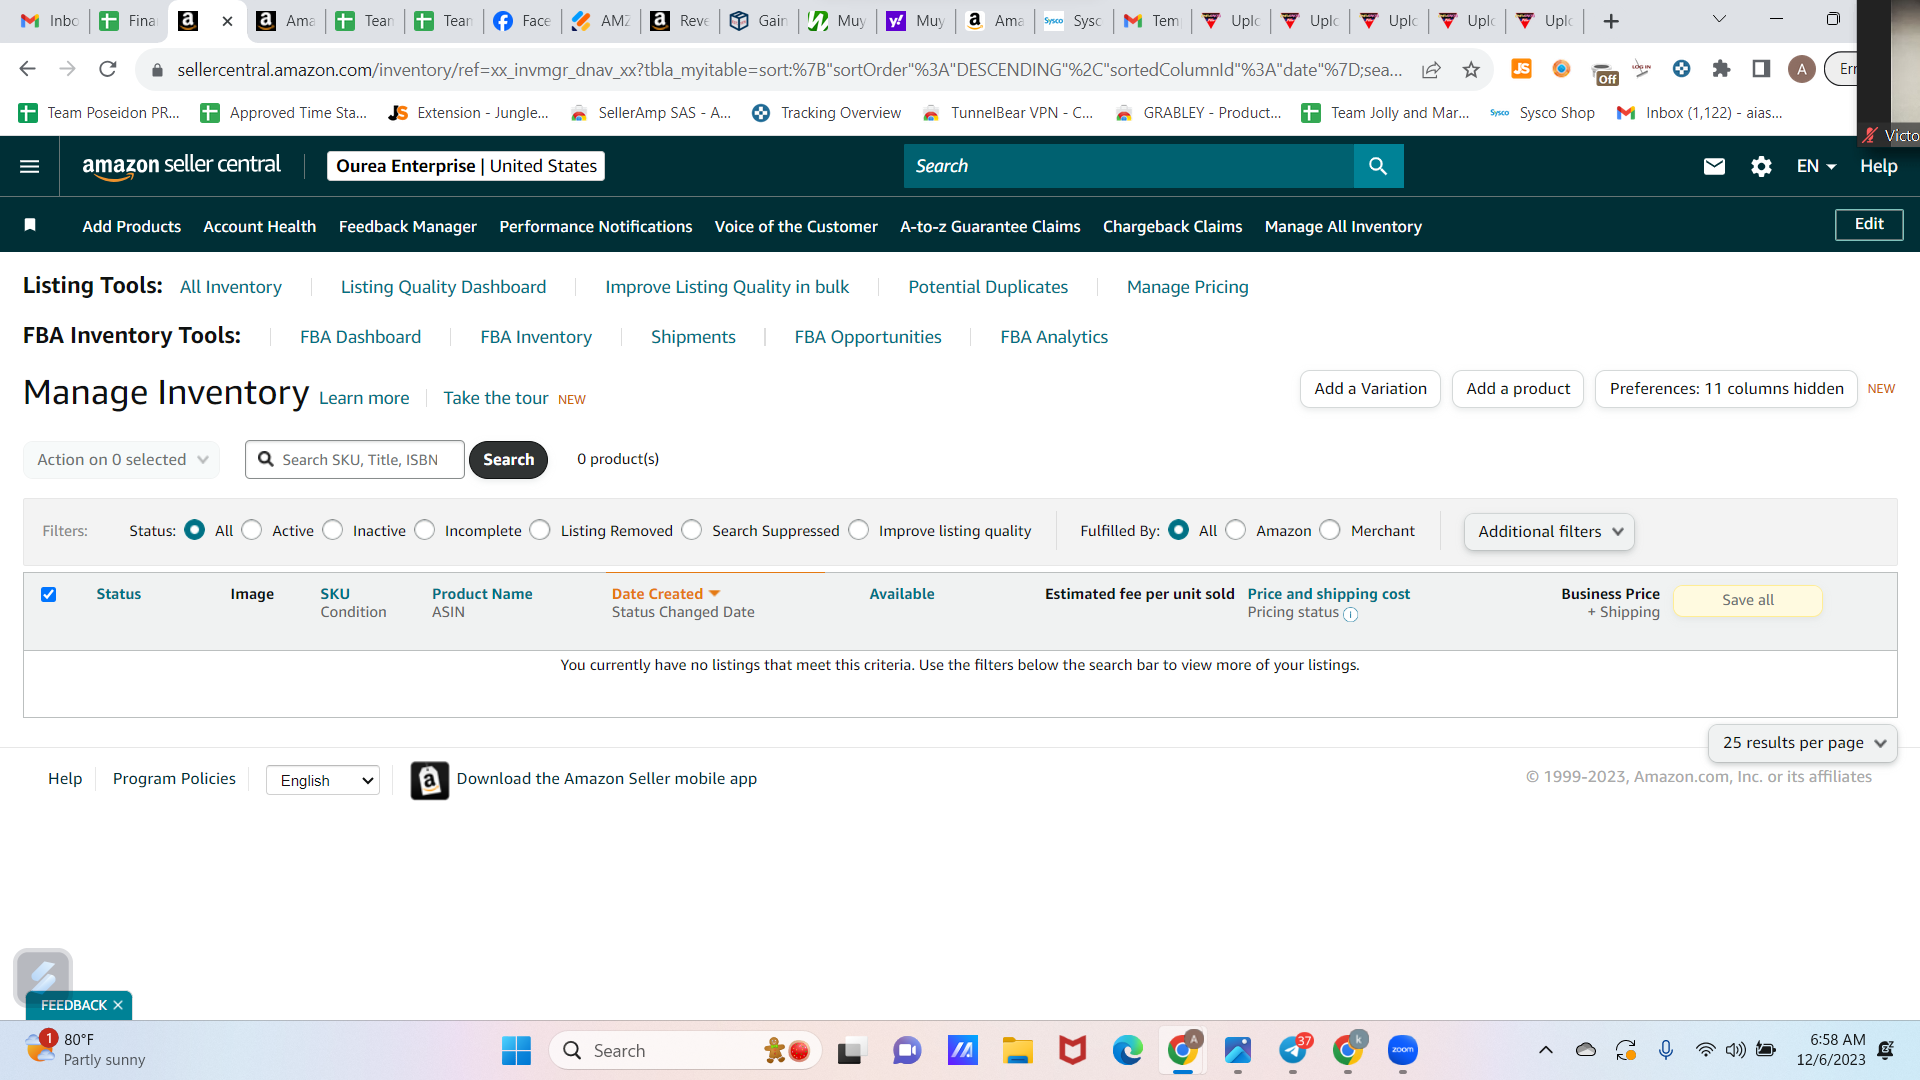Open Zoom from the taskbar
This screenshot has width=1920, height=1080.
click(x=1403, y=1050)
